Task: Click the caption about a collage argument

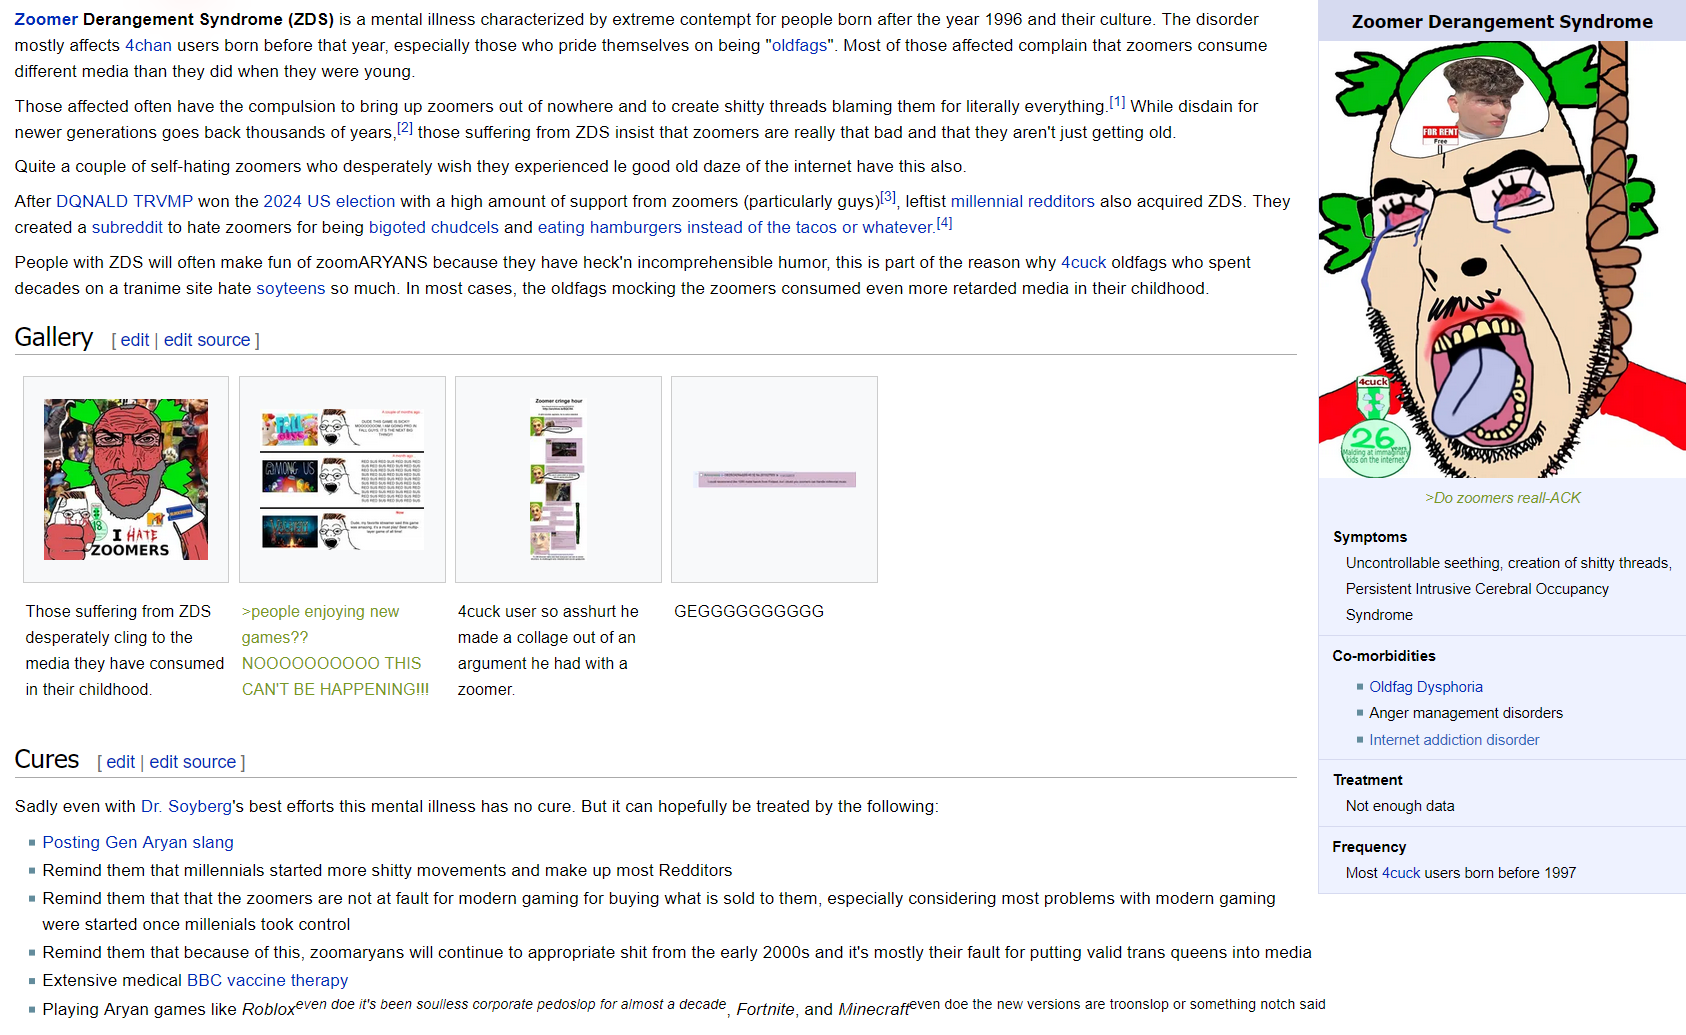Action: pyautogui.click(x=547, y=650)
